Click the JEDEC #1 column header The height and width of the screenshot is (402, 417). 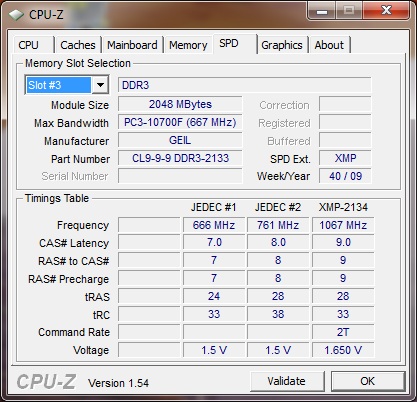214,207
